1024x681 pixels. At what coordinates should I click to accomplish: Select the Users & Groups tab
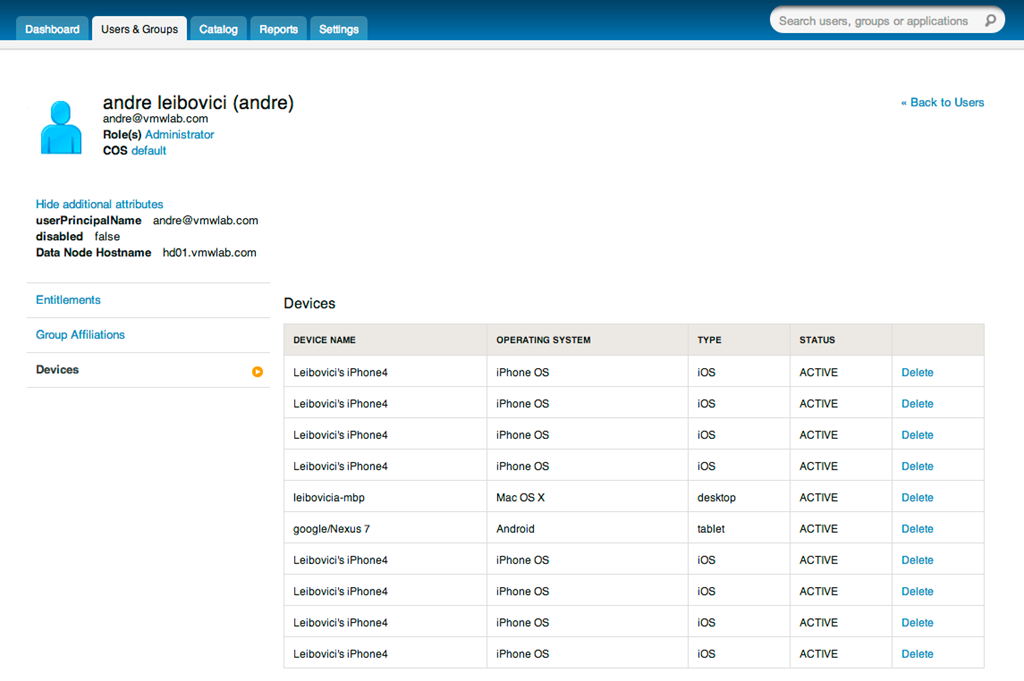pyautogui.click(x=139, y=29)
